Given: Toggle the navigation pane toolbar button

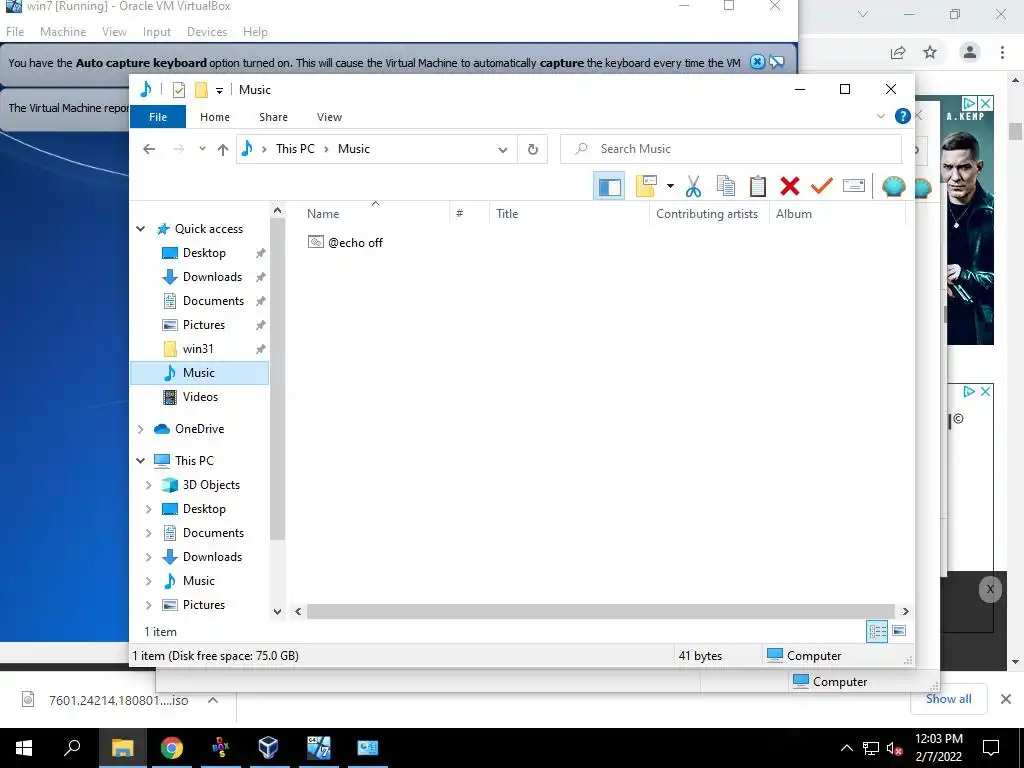Looking at the screenshot, I should click(x=609, y=187).
